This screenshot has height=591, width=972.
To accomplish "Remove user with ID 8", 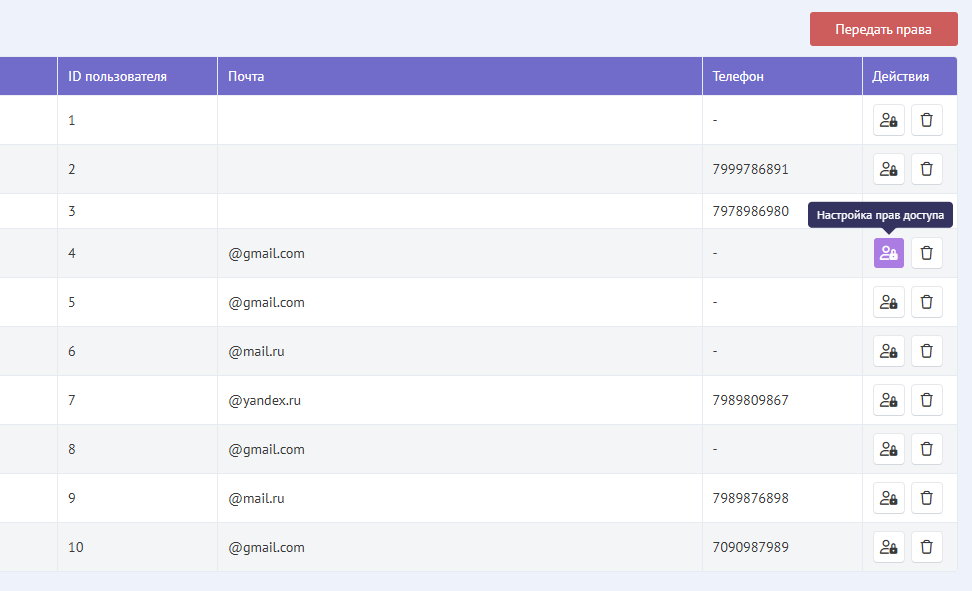I will 926,449.
